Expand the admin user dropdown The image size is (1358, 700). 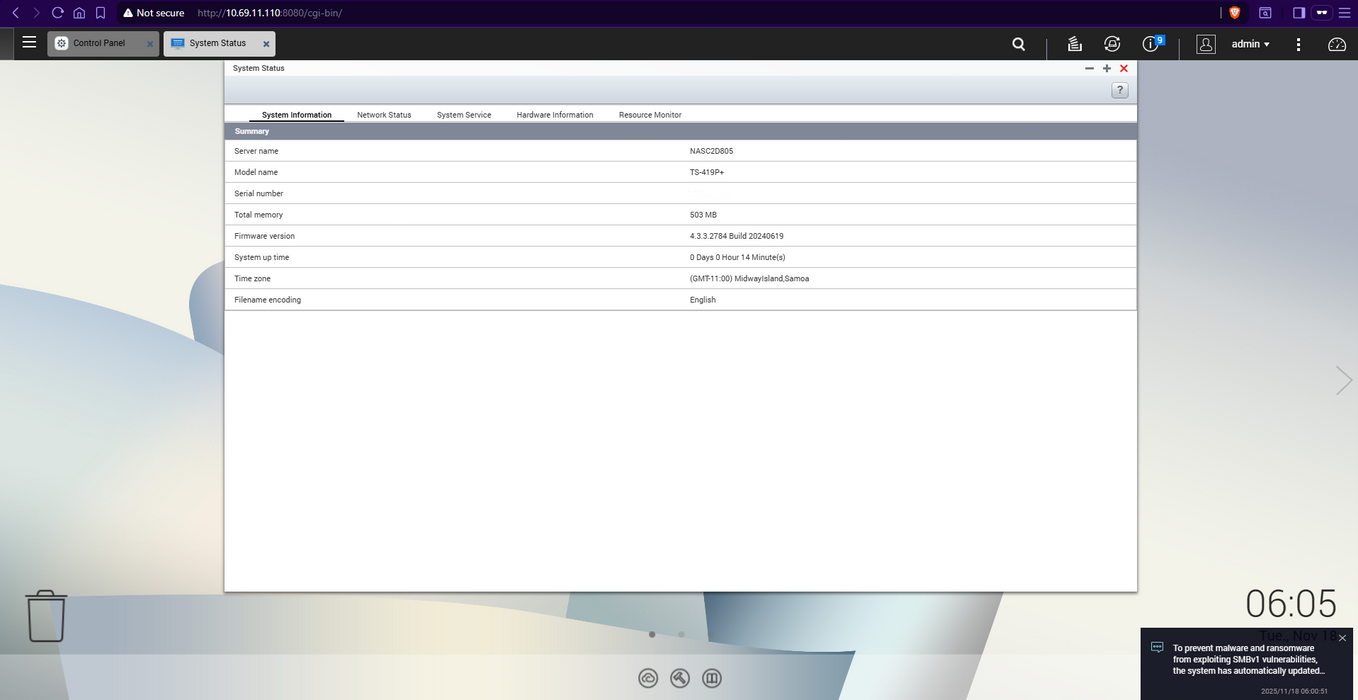tap(1250, 44)
